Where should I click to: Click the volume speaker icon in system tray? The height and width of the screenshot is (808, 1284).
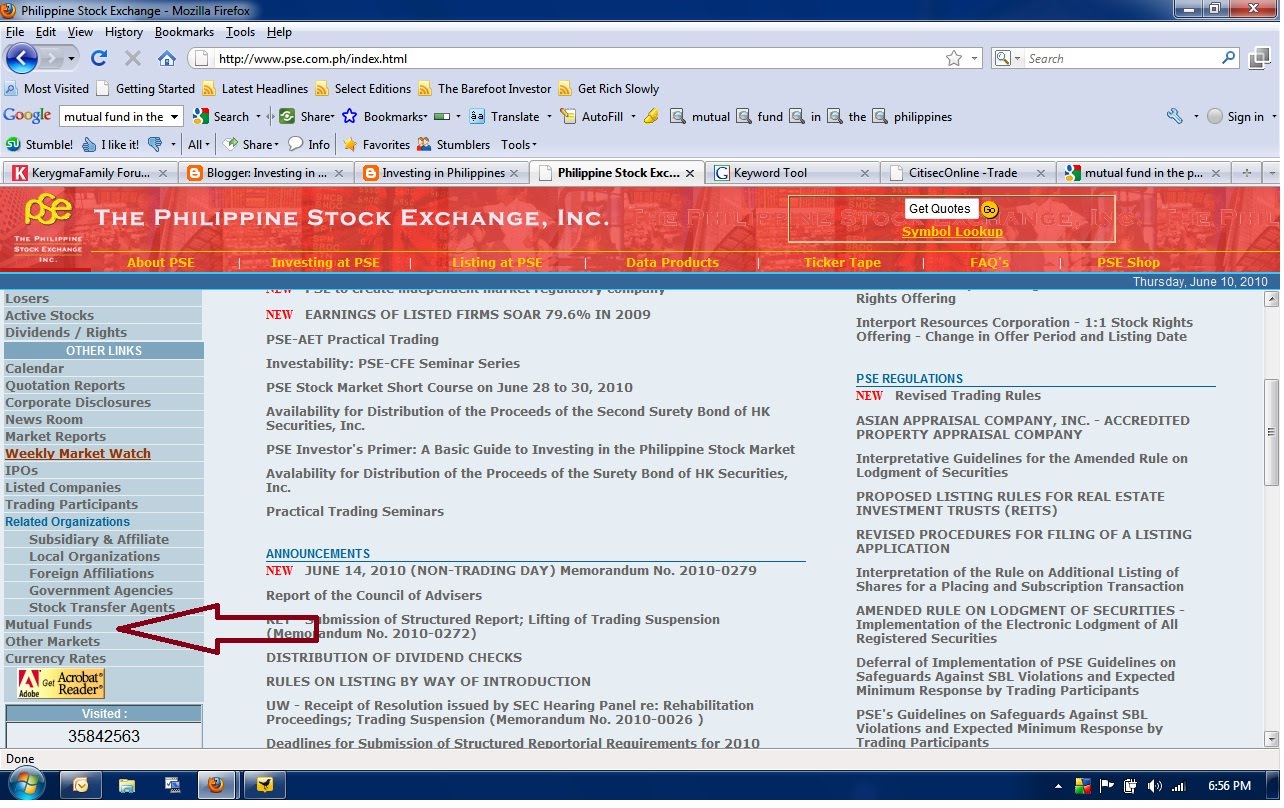point(1155,786)
